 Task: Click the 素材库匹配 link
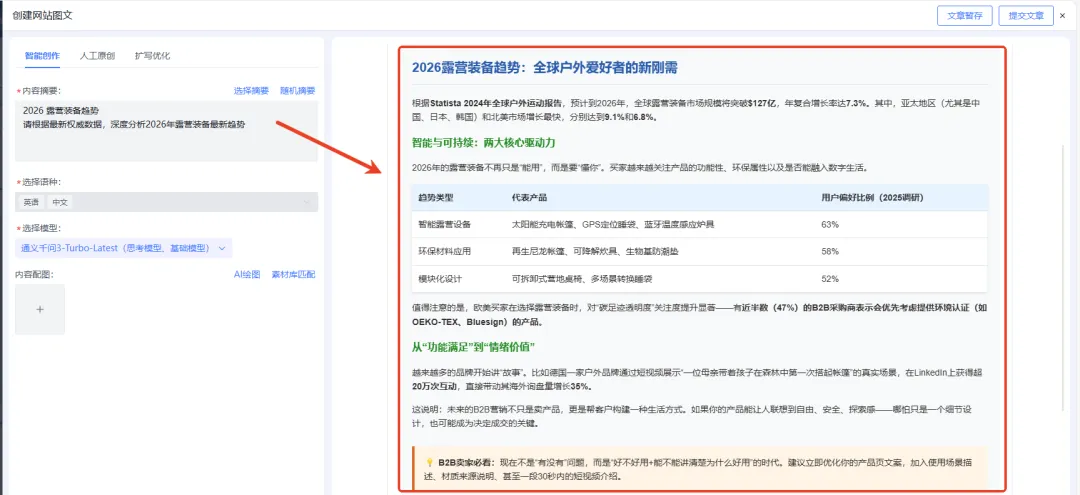pyautogui.click(x=293, y=274)
